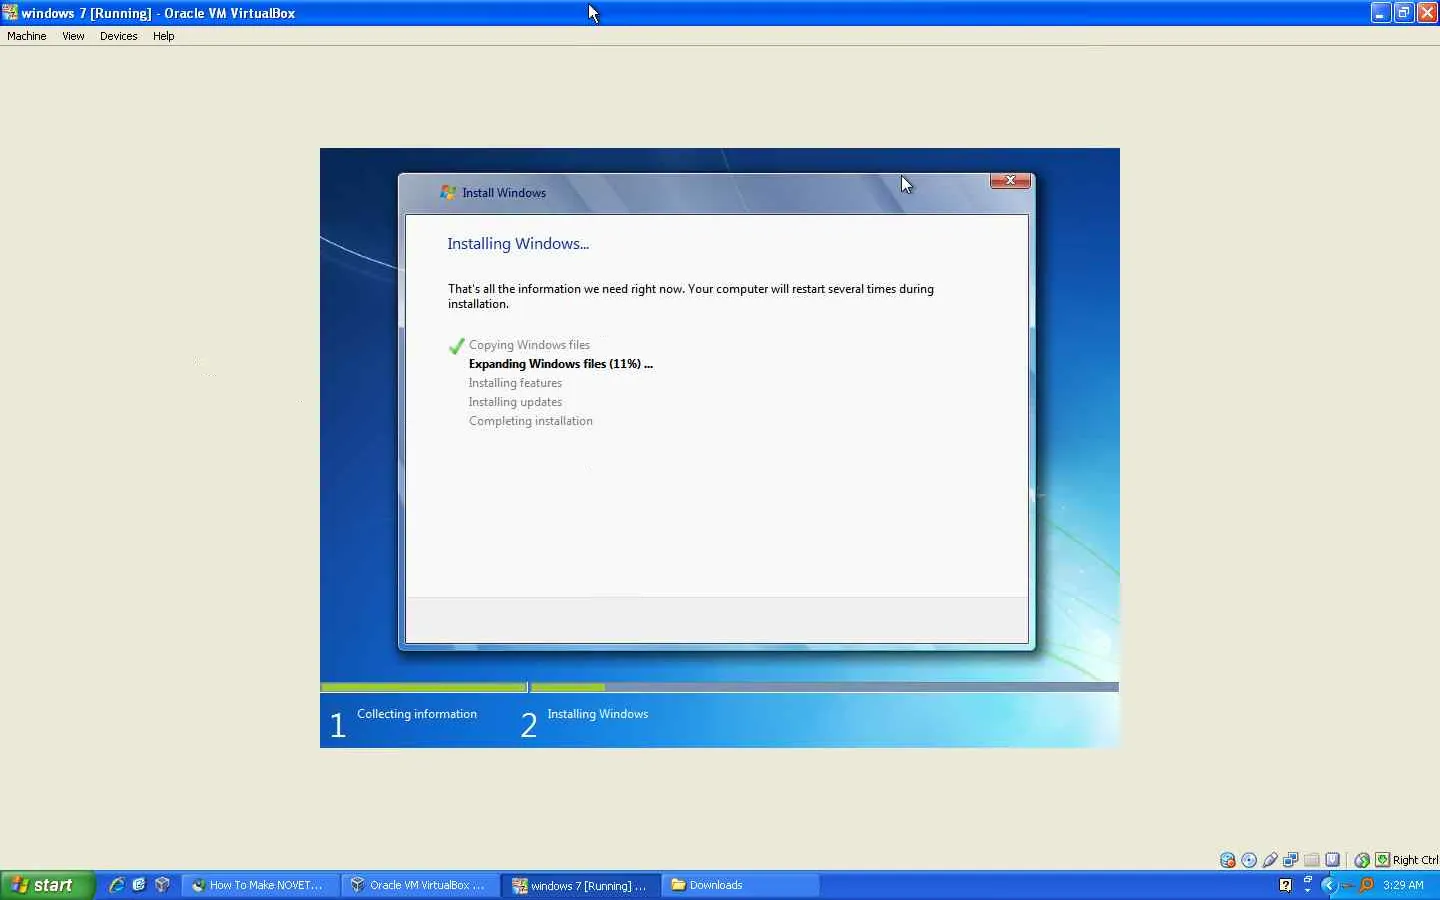Click the tray icon with windows and down arrow
Image resolution: width=1440 pixels, height=900 pixels.
point(1307,885)
